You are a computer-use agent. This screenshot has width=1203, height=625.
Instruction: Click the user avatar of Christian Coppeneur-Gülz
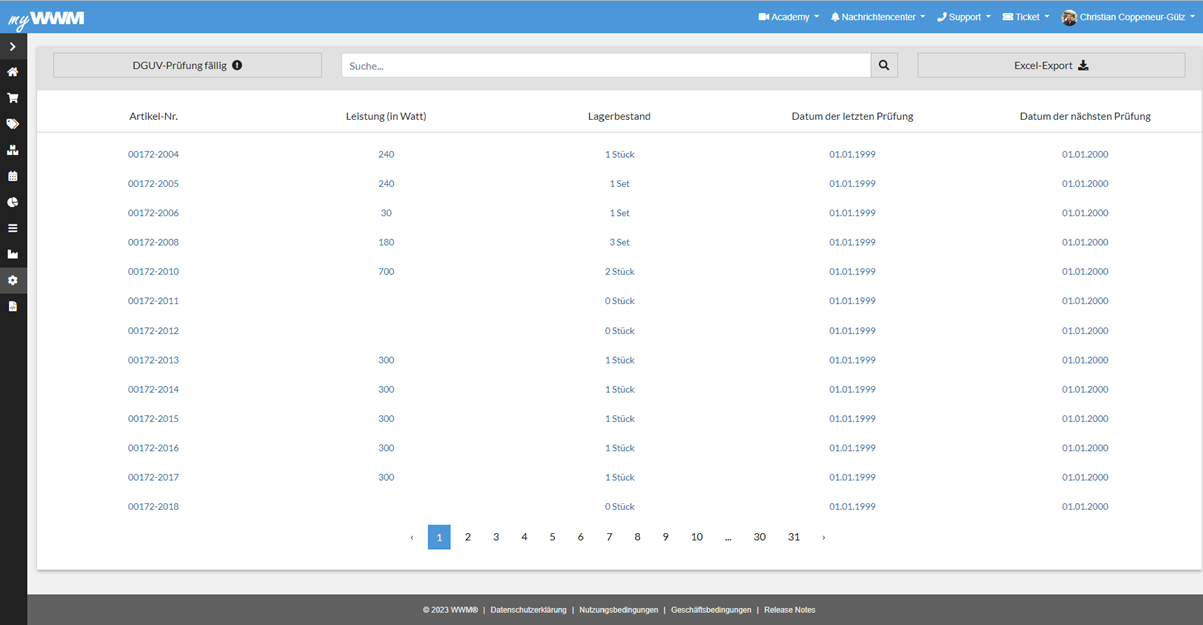[x=1069, y=17]
